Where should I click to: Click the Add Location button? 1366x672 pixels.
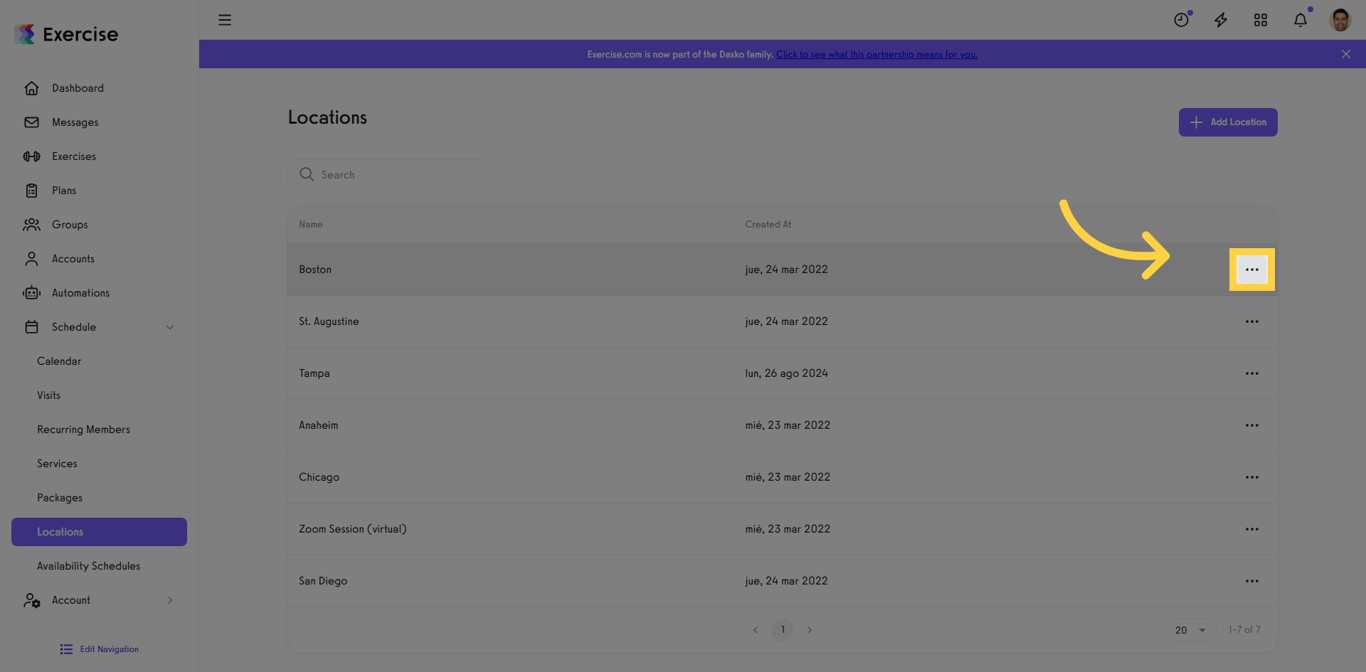[x=1227, y=121]
